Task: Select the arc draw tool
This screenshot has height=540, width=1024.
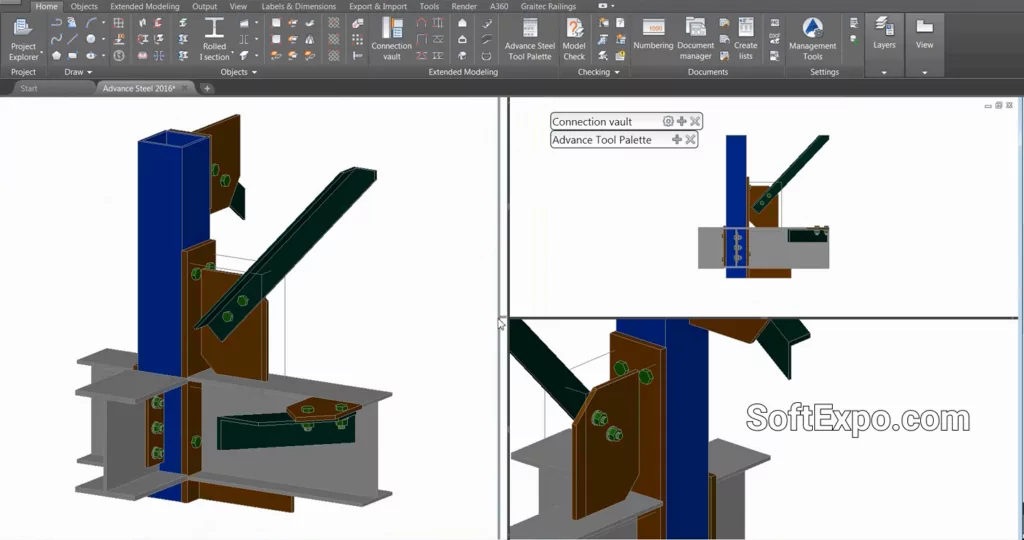Action: (x=91, y=23)
